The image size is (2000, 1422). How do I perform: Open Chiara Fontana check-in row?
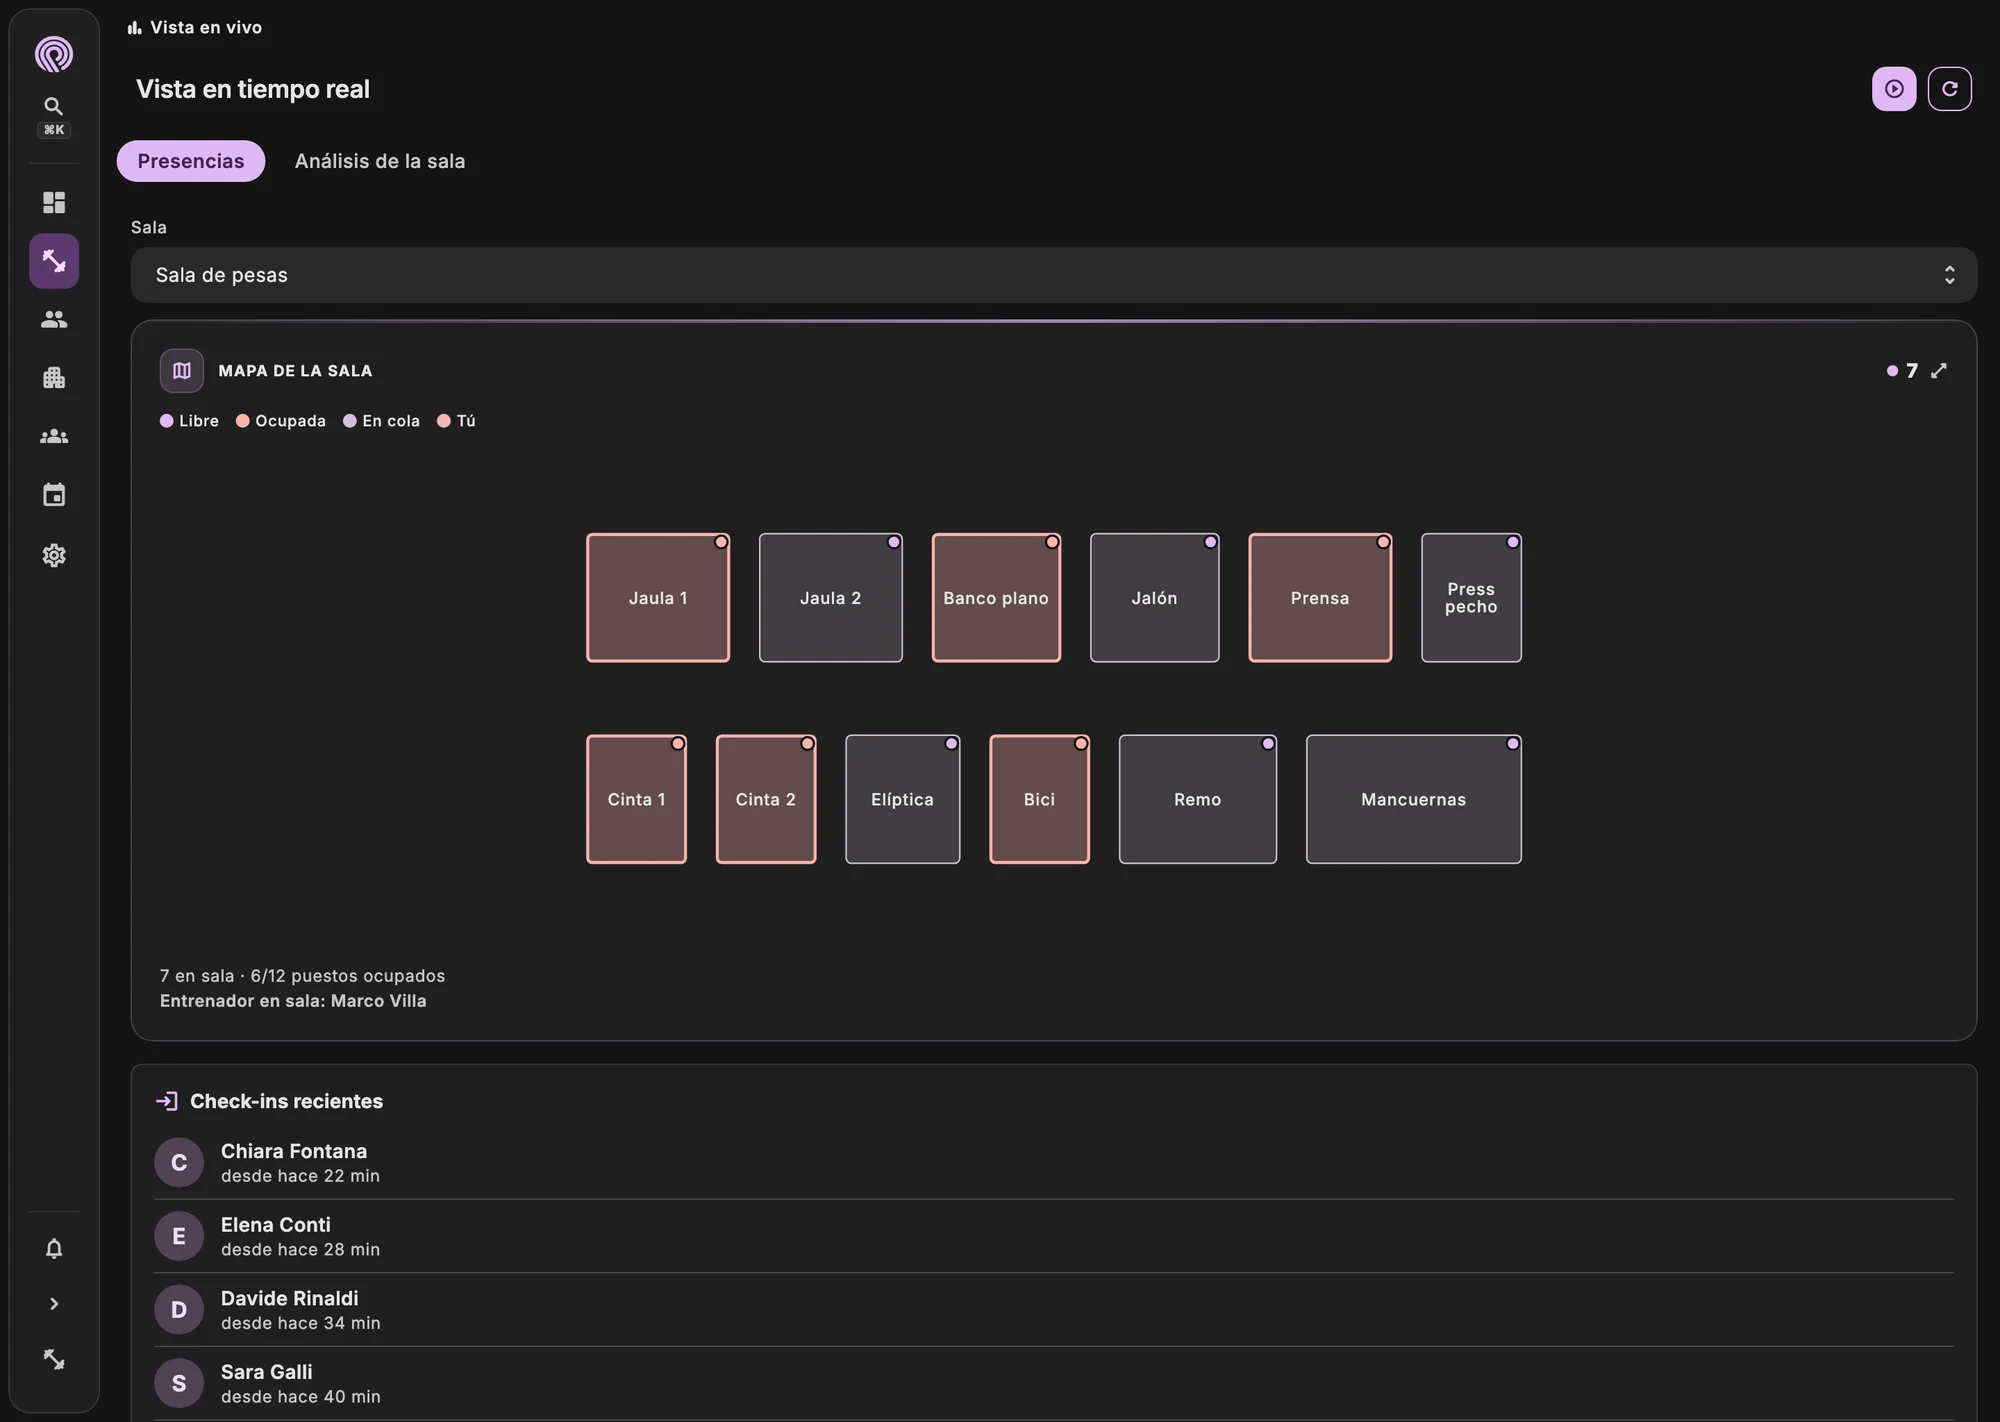click(1054, 1163)
